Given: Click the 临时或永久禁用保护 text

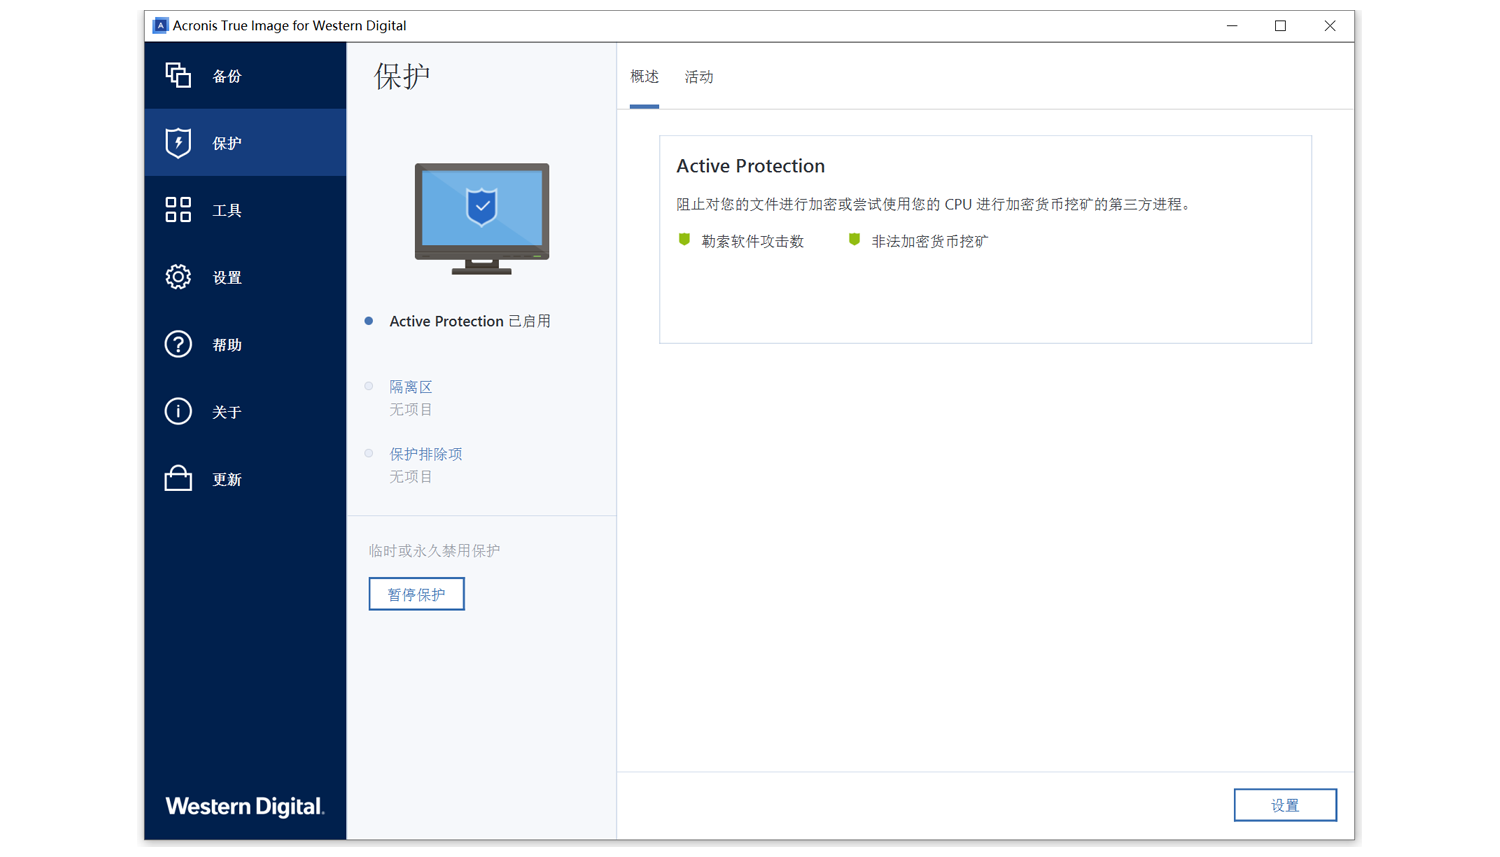Looking at the screenshot, I should 434,551.
